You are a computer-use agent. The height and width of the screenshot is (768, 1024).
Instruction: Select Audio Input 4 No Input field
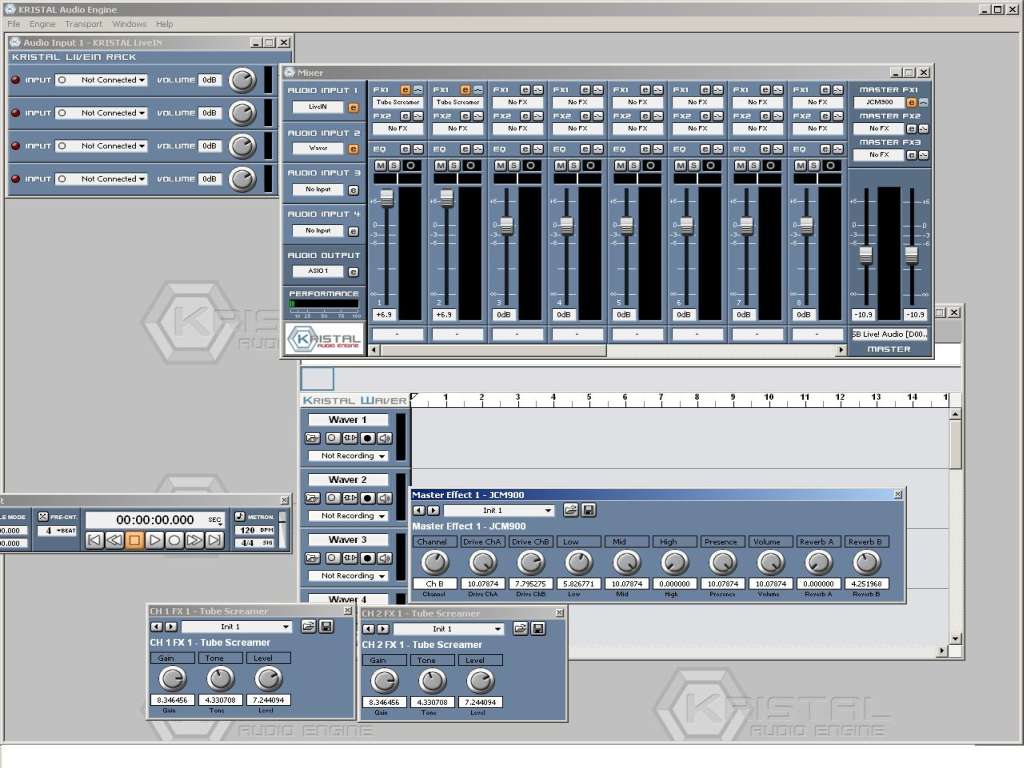[318, 231]
